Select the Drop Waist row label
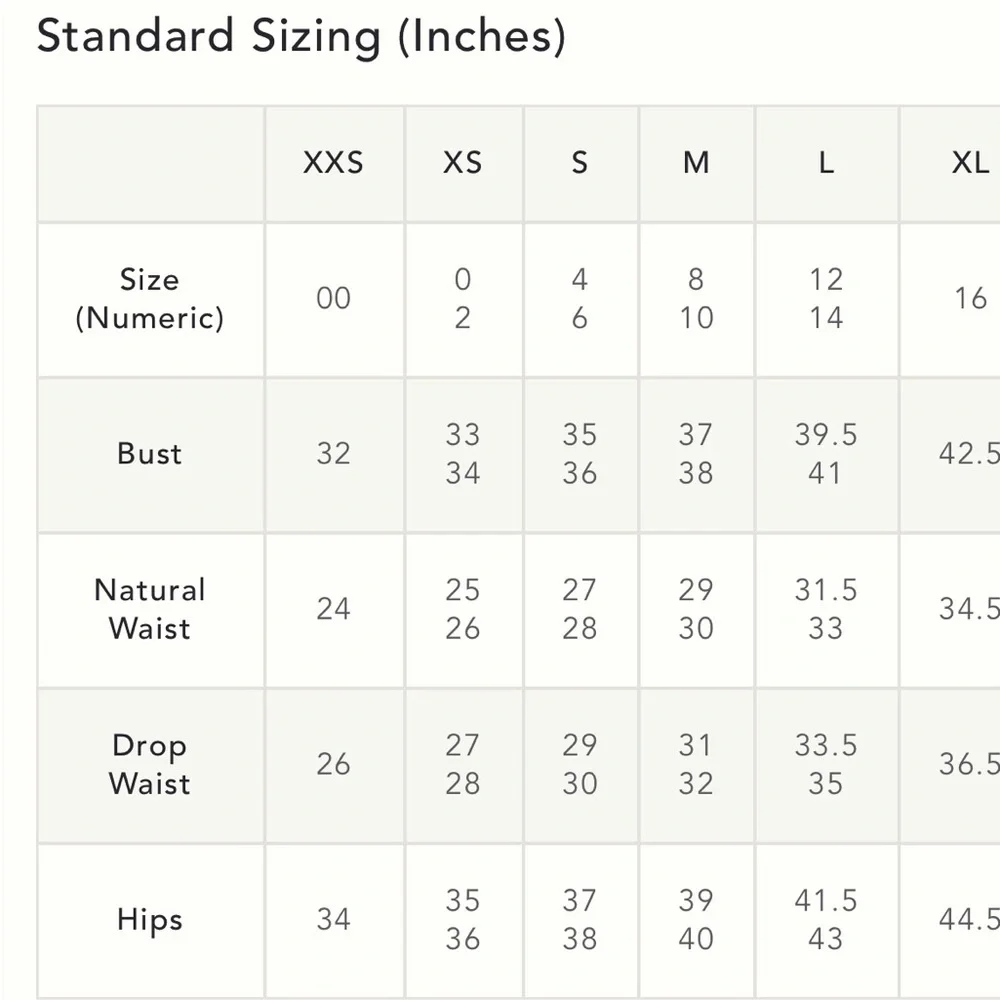 pos(150,764)
